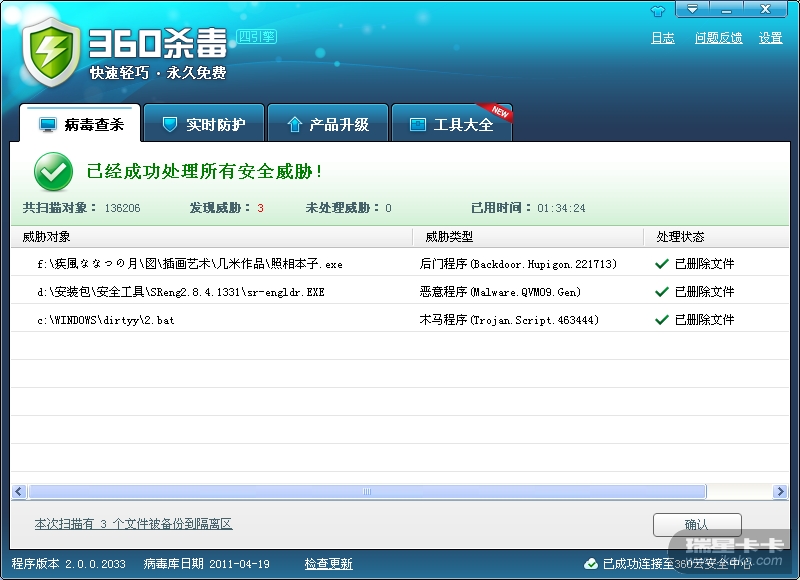The image size is (800, 580).
Task: Click the Trojan.Script.463444 threat type
Action: [x=509, y=320]
